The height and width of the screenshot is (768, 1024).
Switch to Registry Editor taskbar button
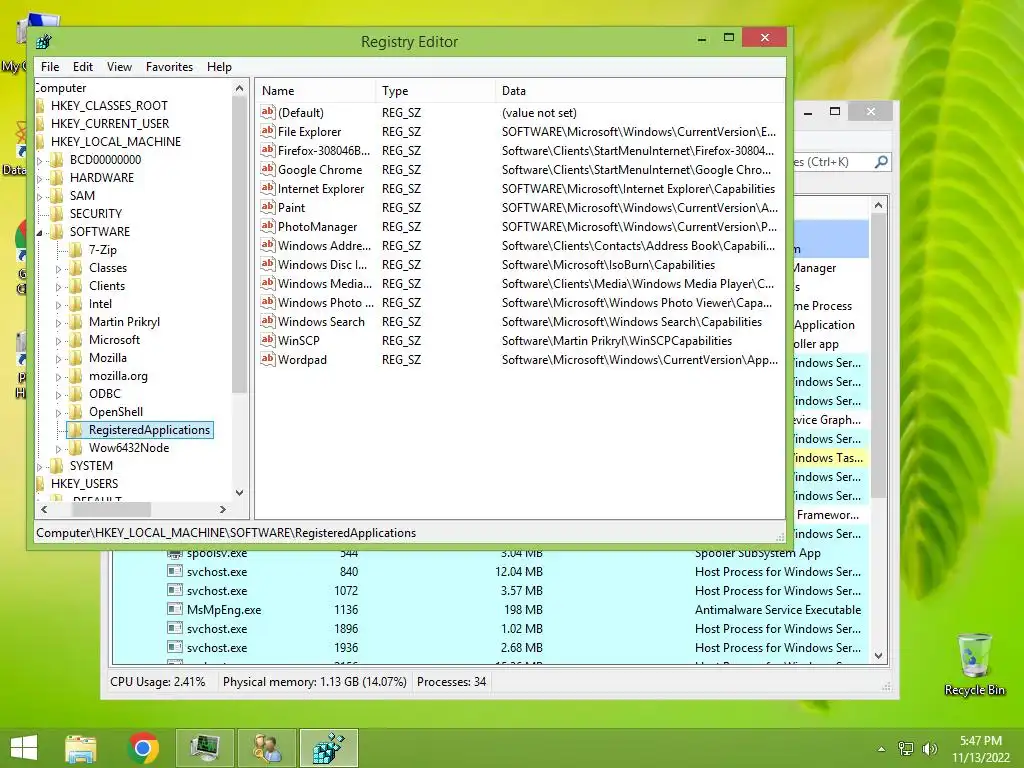tap(328, 748)
